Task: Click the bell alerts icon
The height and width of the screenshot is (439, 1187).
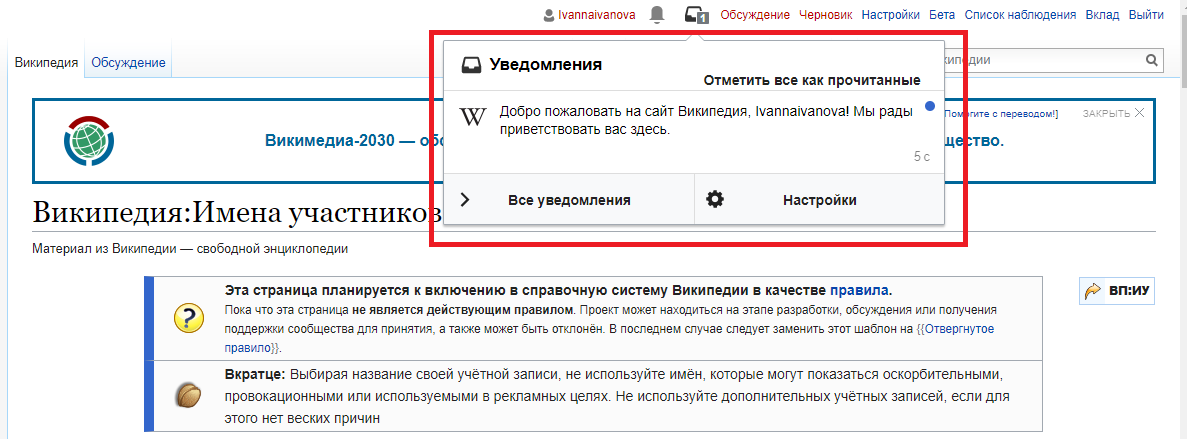Action: (657, 14)
